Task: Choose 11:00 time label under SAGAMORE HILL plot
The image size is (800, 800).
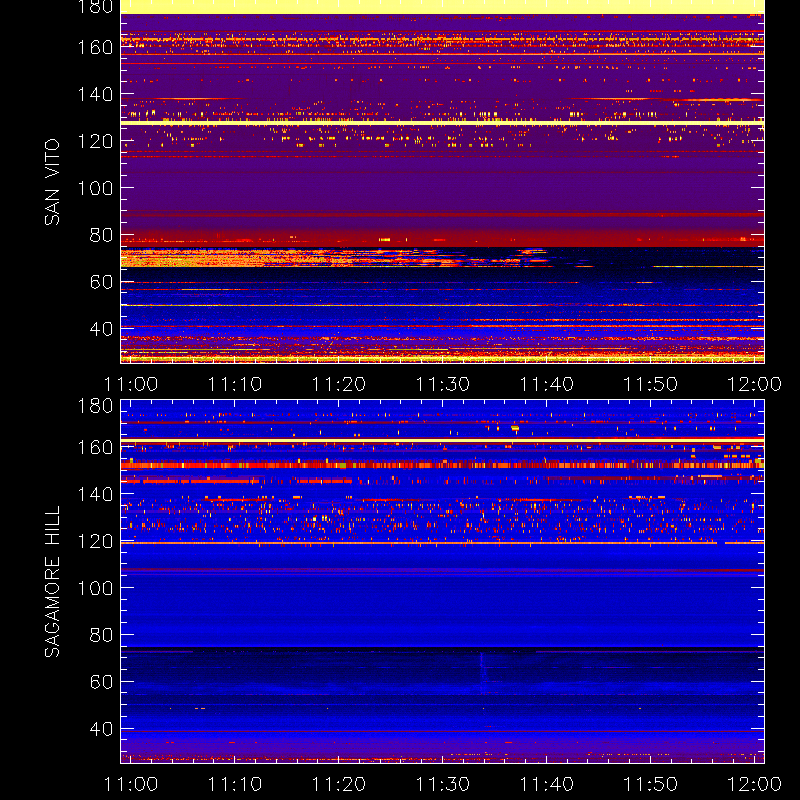Action: coord(131,784)
